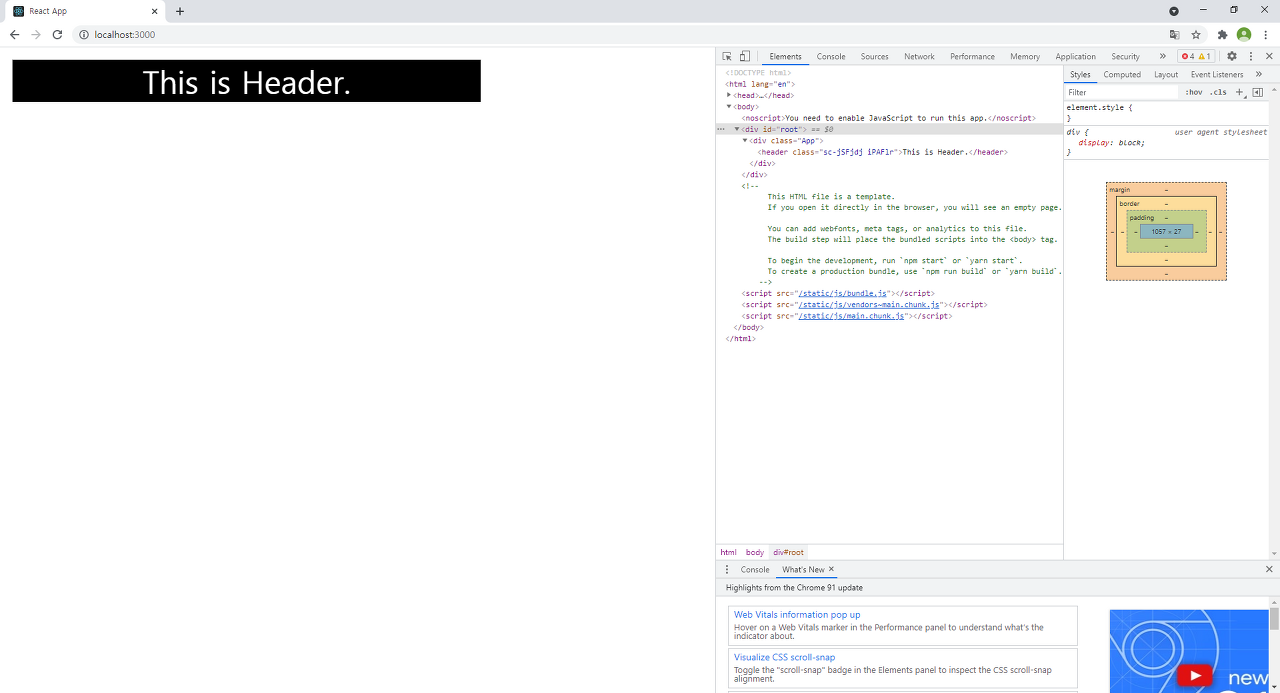Go forward in browser history
Screen dimensions: 1280x693
point(36,34)
